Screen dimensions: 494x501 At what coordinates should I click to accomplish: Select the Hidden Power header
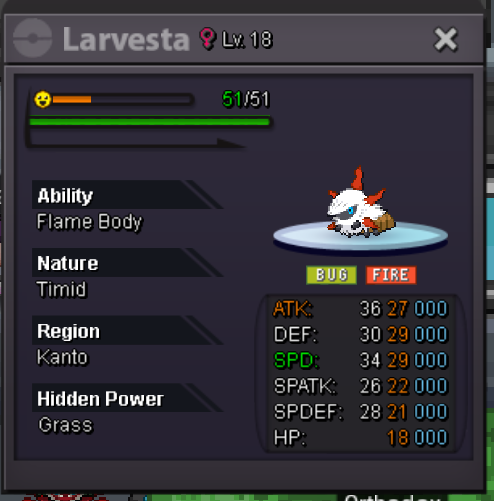[x=127, y=398]
